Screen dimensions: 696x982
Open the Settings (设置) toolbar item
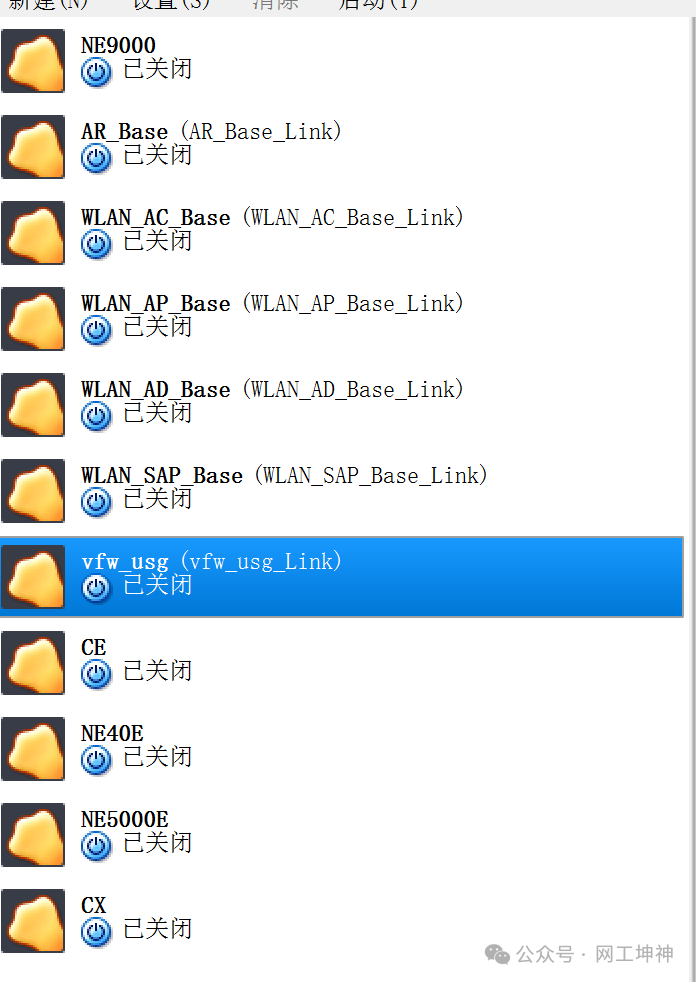(171, 5)
